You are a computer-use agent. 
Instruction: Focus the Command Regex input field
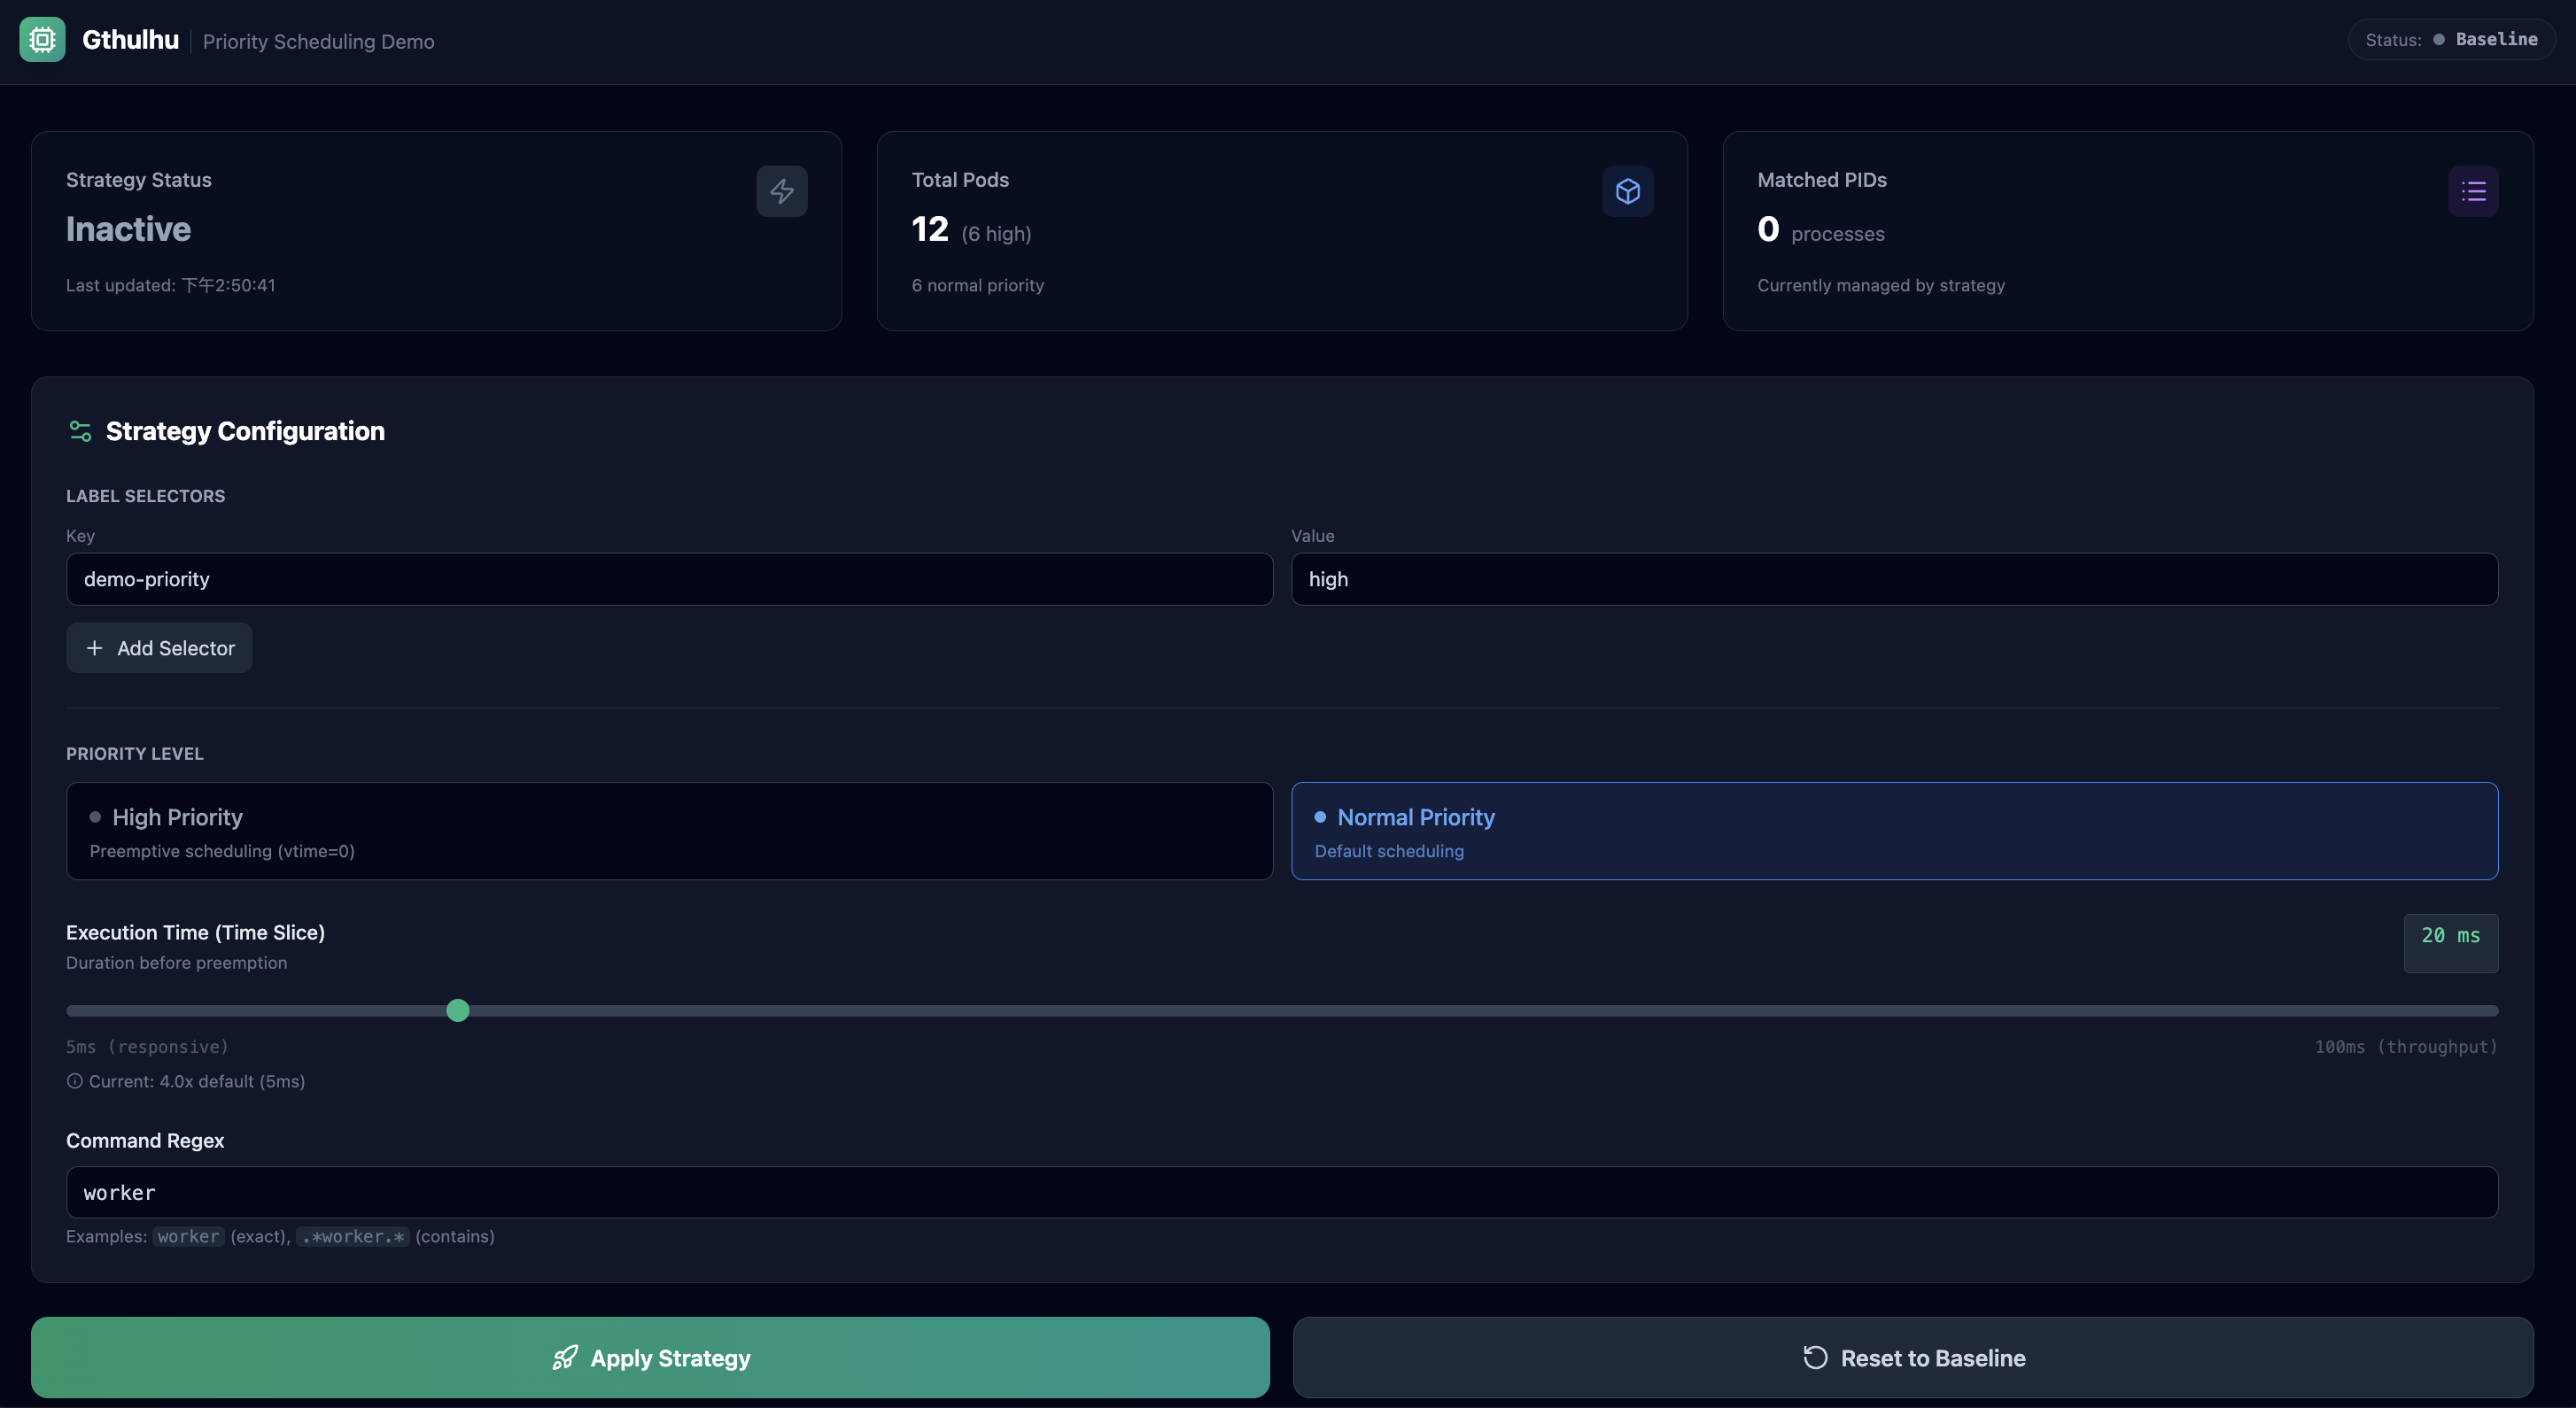click(x=1281, y=1192)
